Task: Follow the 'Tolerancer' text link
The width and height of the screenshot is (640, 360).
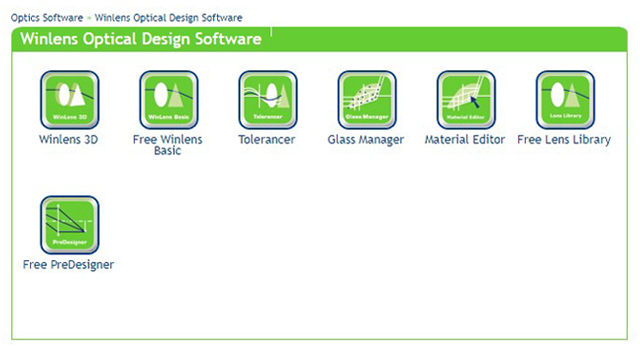Action: pos(267,140)
